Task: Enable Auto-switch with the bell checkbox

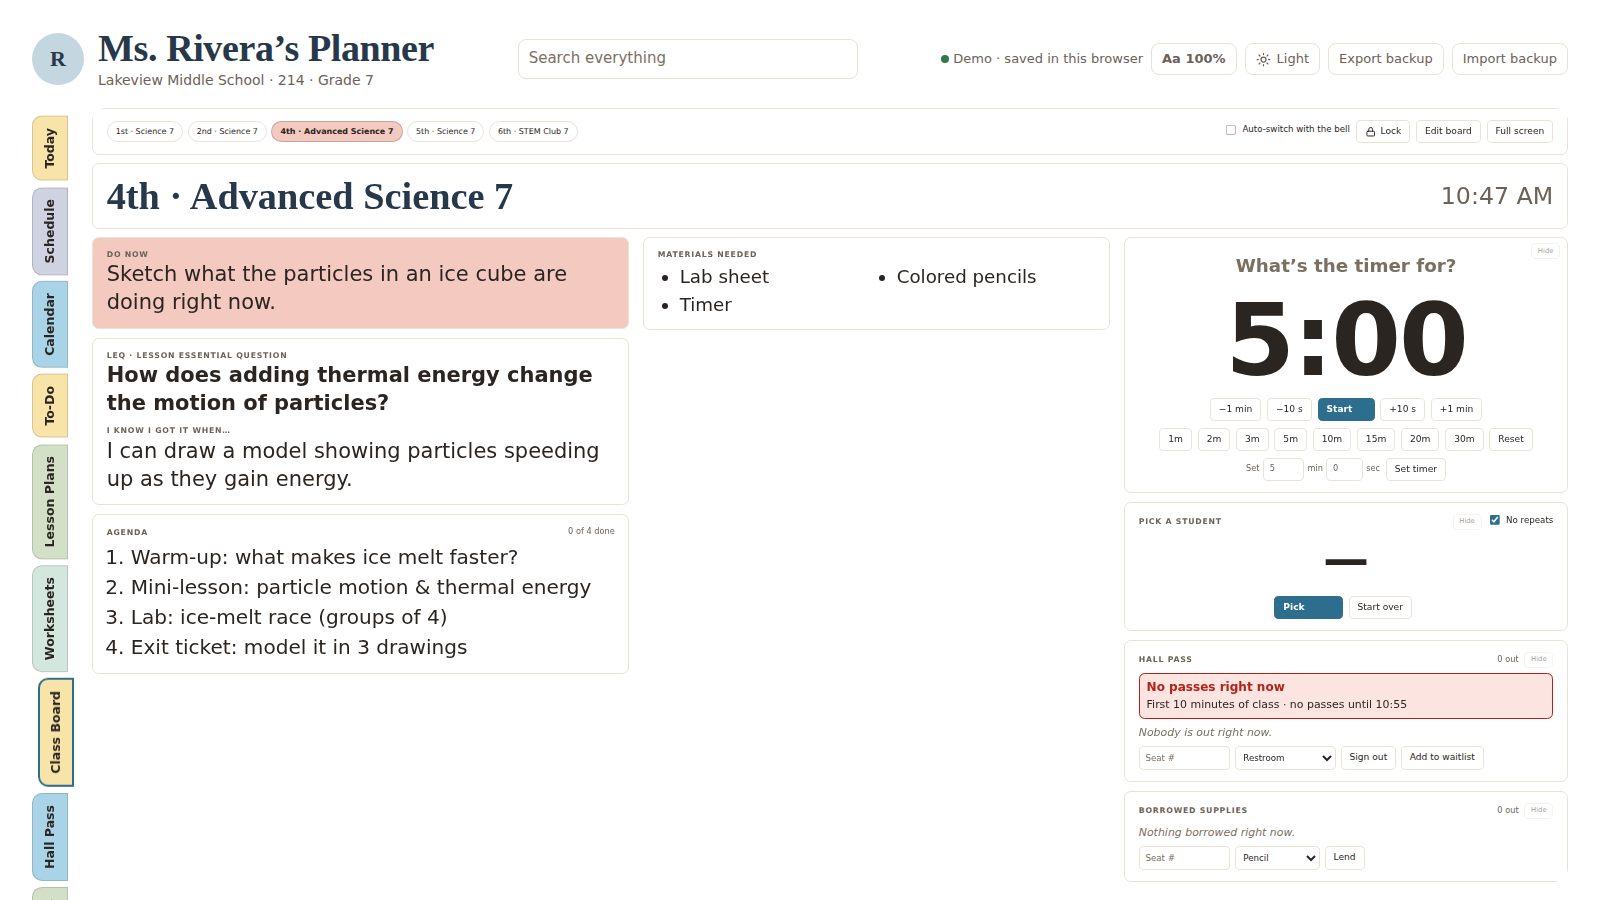Action: tap(1231, 130)
